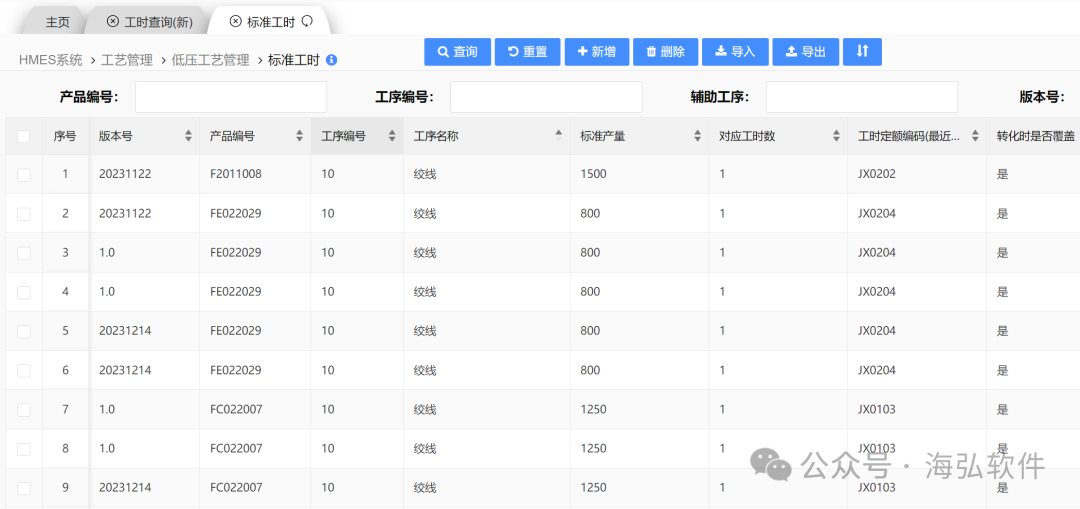
Task: Click JX0204 in row 6
Action: (877, 370)
